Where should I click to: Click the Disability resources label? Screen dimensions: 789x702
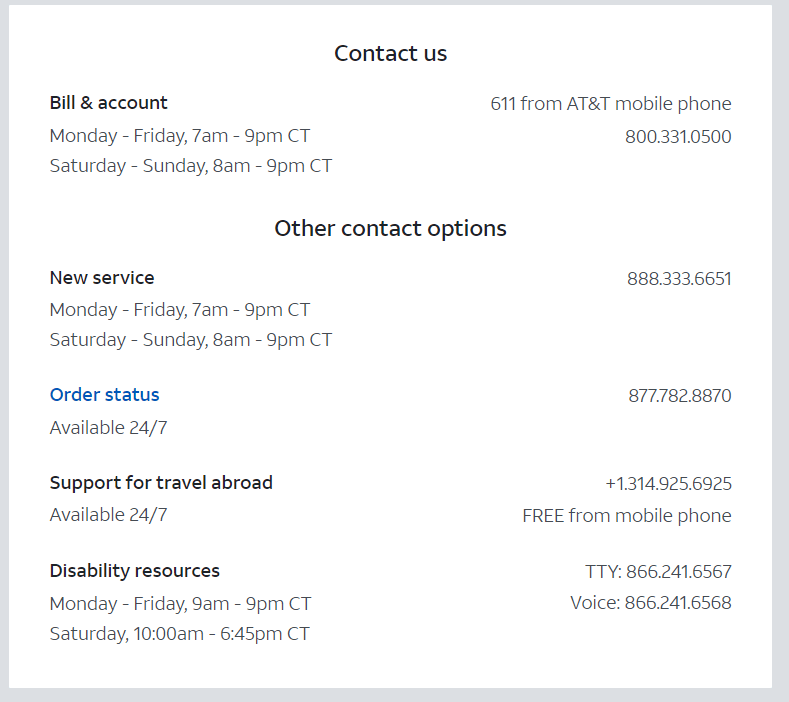[x=134, y=571]
